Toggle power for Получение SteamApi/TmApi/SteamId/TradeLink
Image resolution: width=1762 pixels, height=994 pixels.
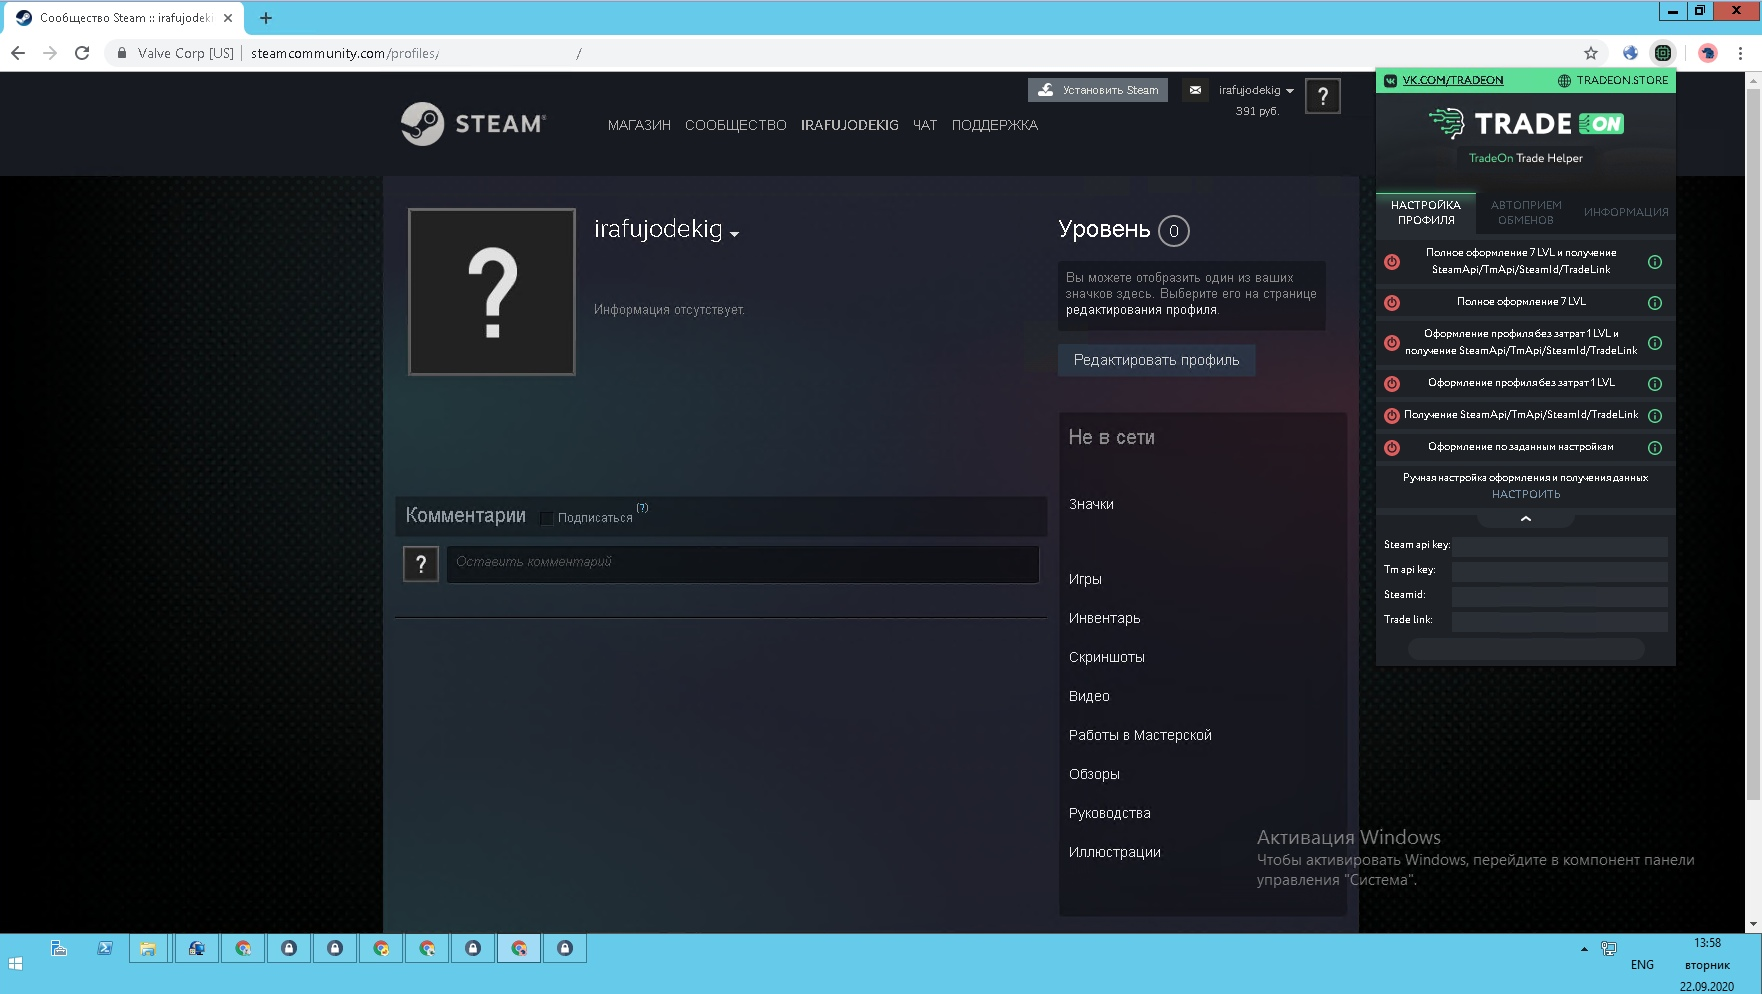(x=1392, y=416)
